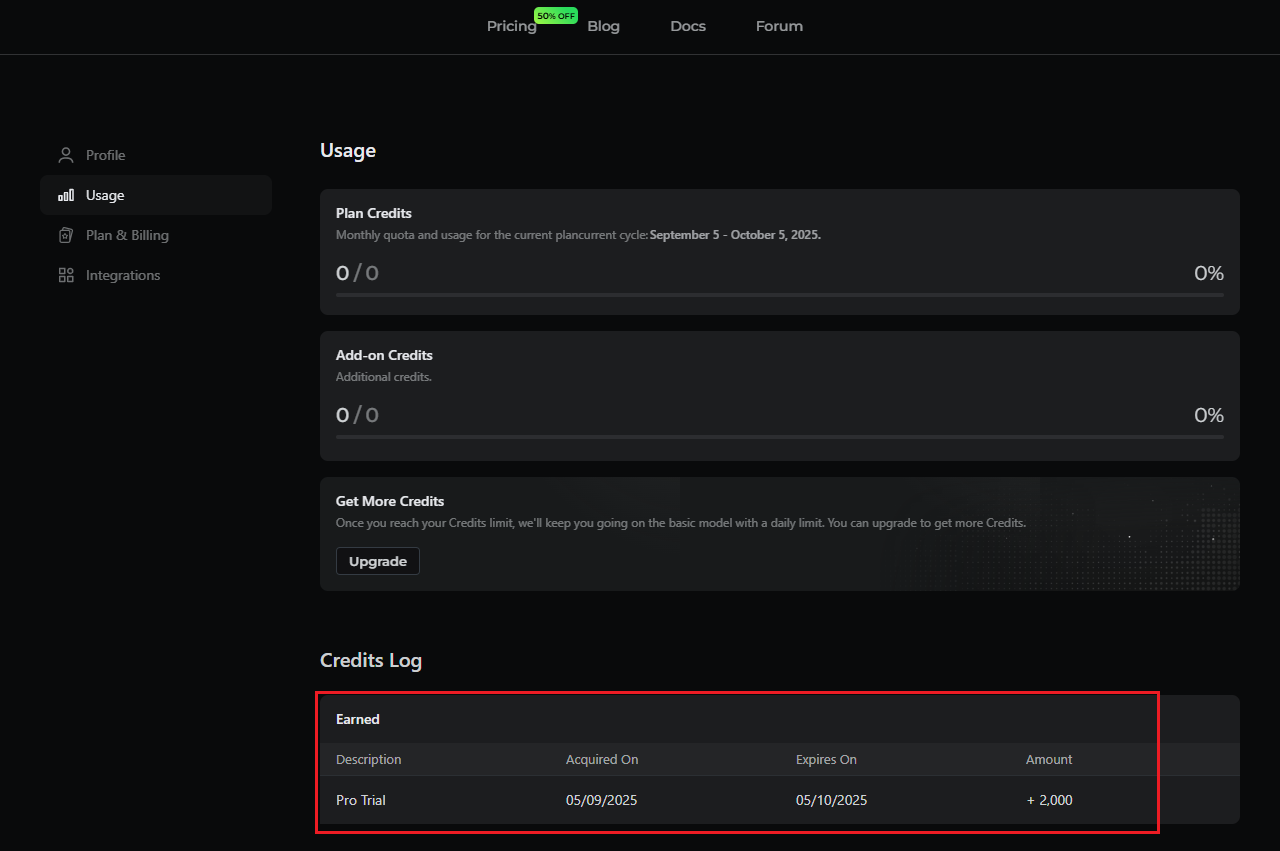Click the Plan Credits progress bar
The image size is (1280, 851).
[779, 295]
